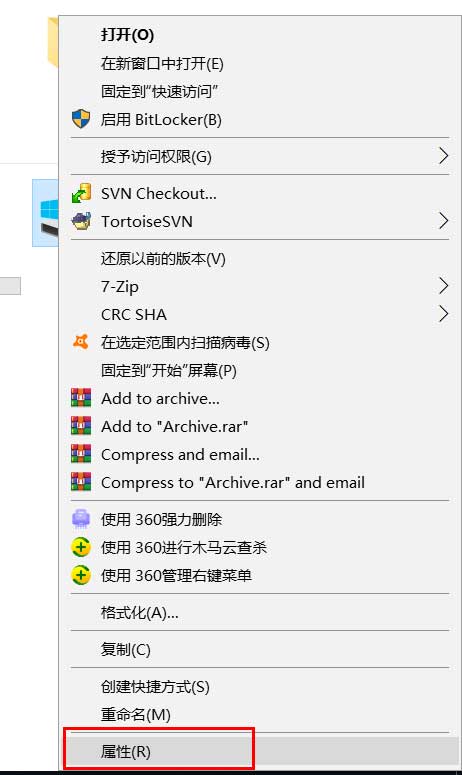
Task: Click the purple 360 force delete shredder icon
Action: pos(81,519)
